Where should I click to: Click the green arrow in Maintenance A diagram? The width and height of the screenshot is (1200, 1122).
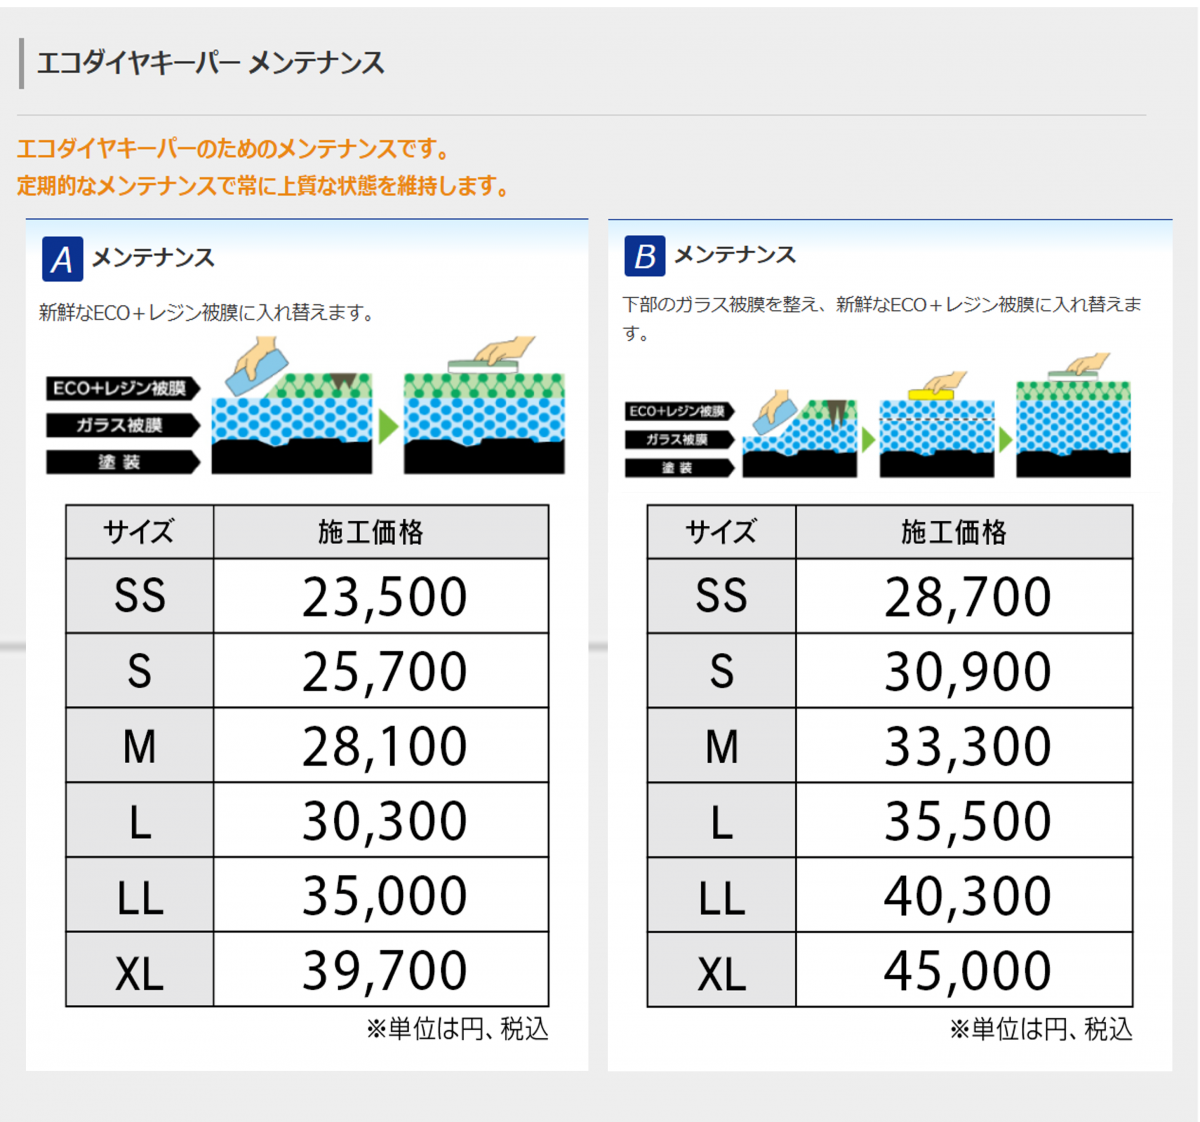(388, 427)
